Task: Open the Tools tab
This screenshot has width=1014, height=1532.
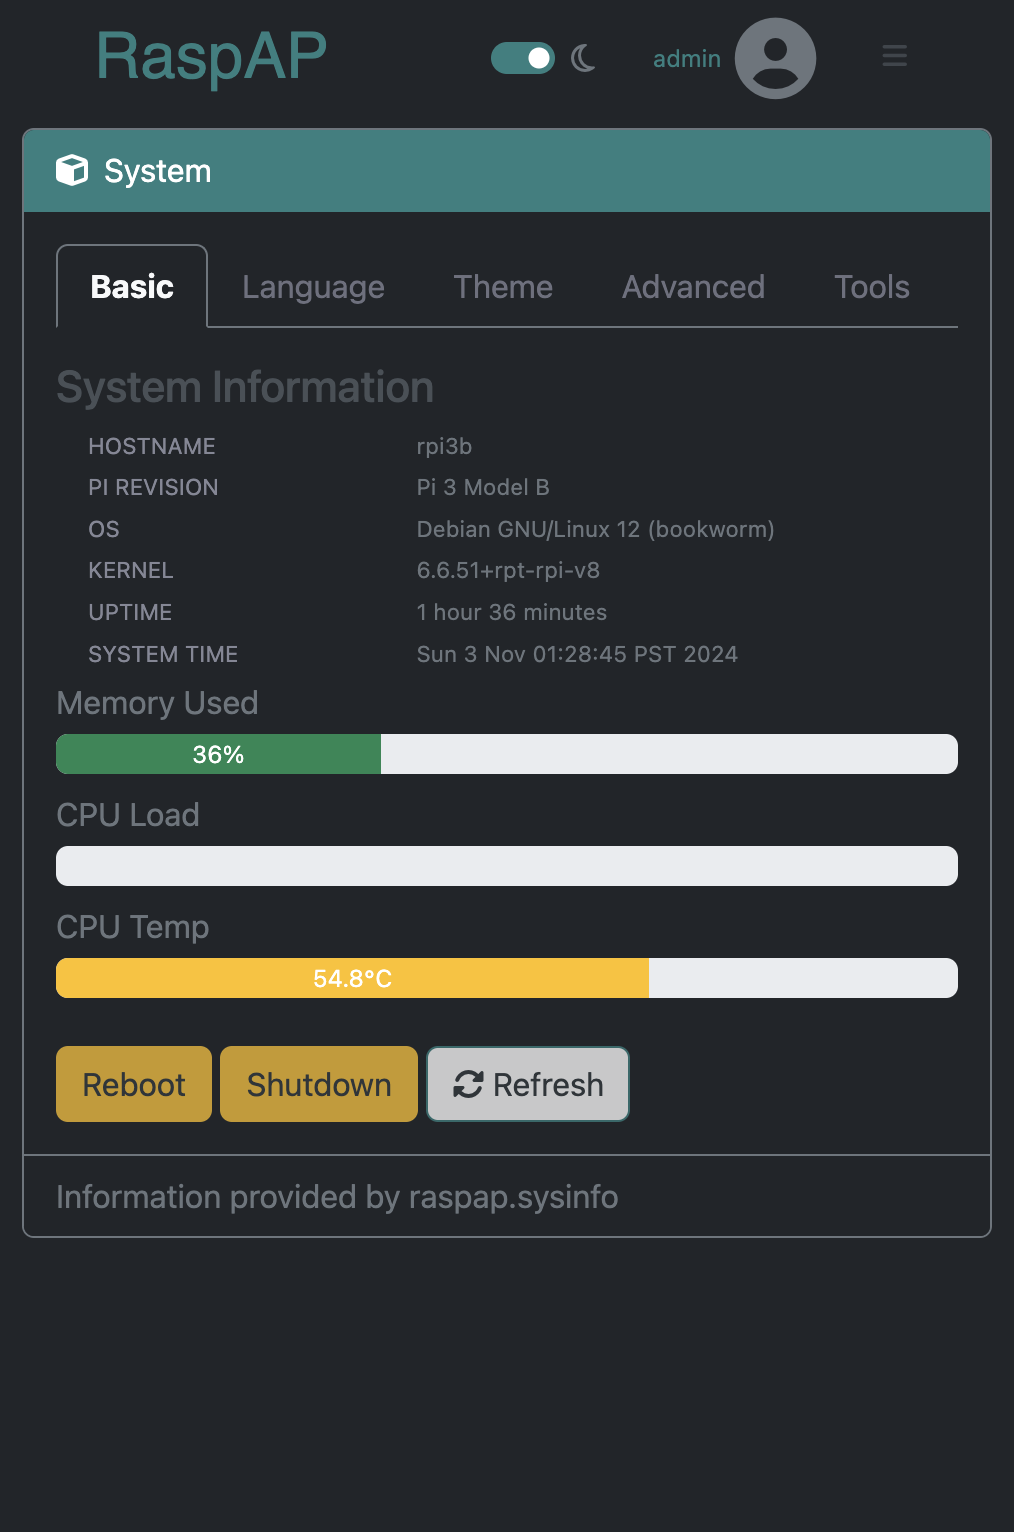Action: (x=872, y=287)
